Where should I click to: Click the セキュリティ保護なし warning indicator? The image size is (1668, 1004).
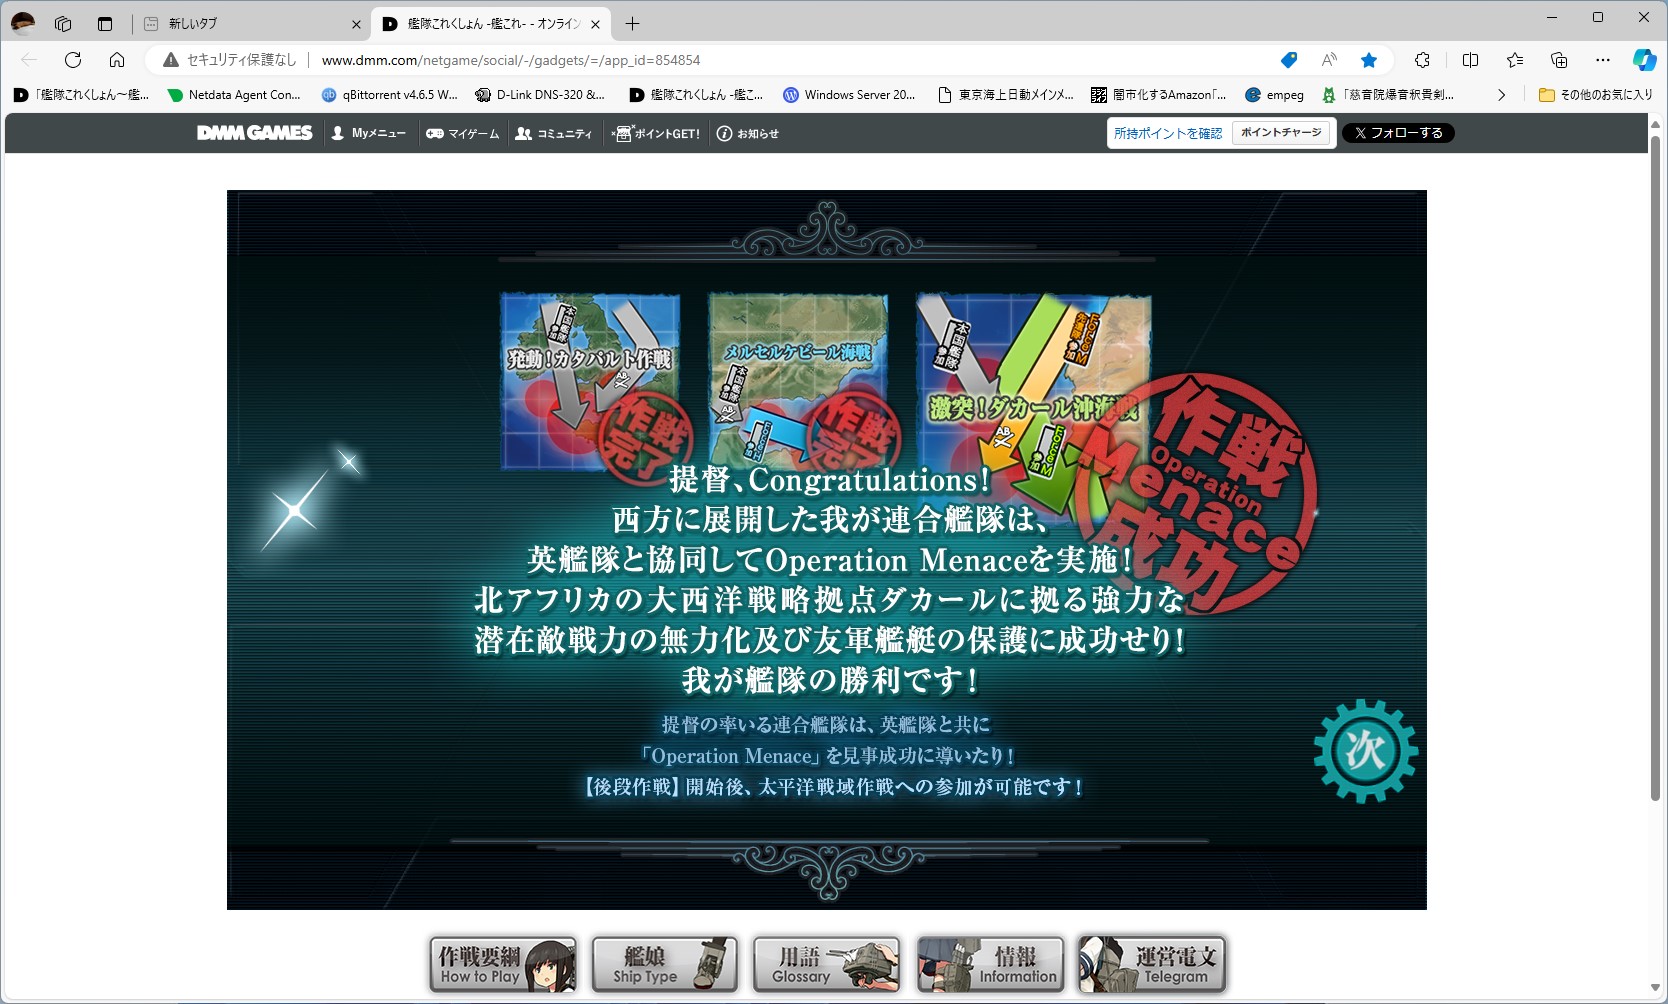coord(230,60)
